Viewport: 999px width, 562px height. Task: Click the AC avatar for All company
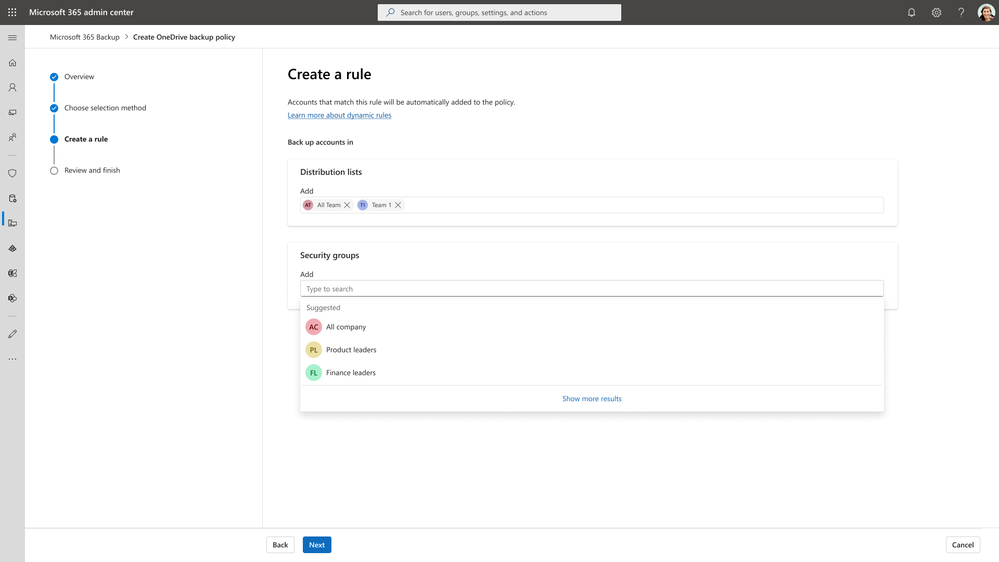tap(313, 327)
